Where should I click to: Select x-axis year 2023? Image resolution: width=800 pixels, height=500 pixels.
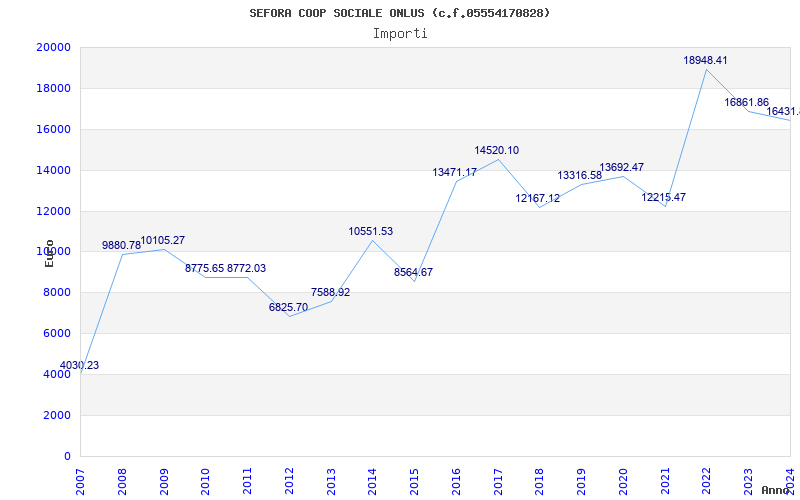click(748, 481)
